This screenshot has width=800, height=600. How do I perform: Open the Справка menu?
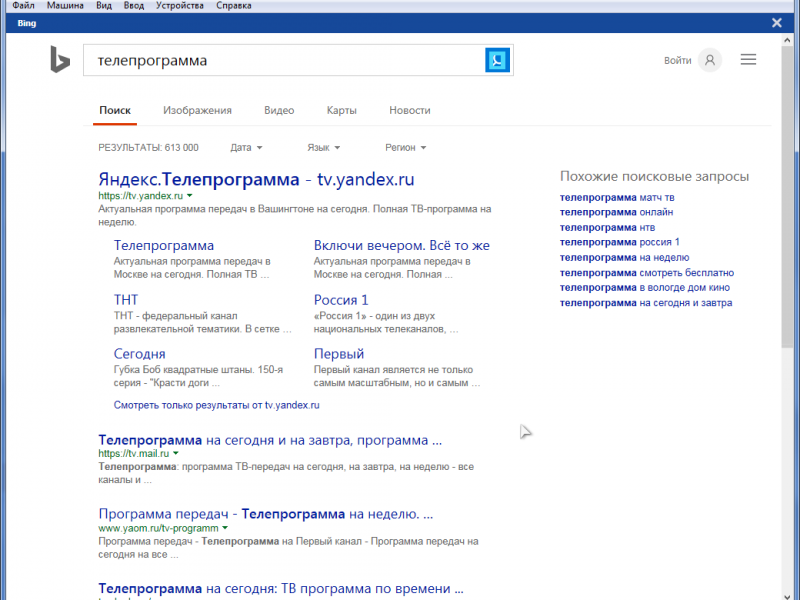[x=234, y=6]
